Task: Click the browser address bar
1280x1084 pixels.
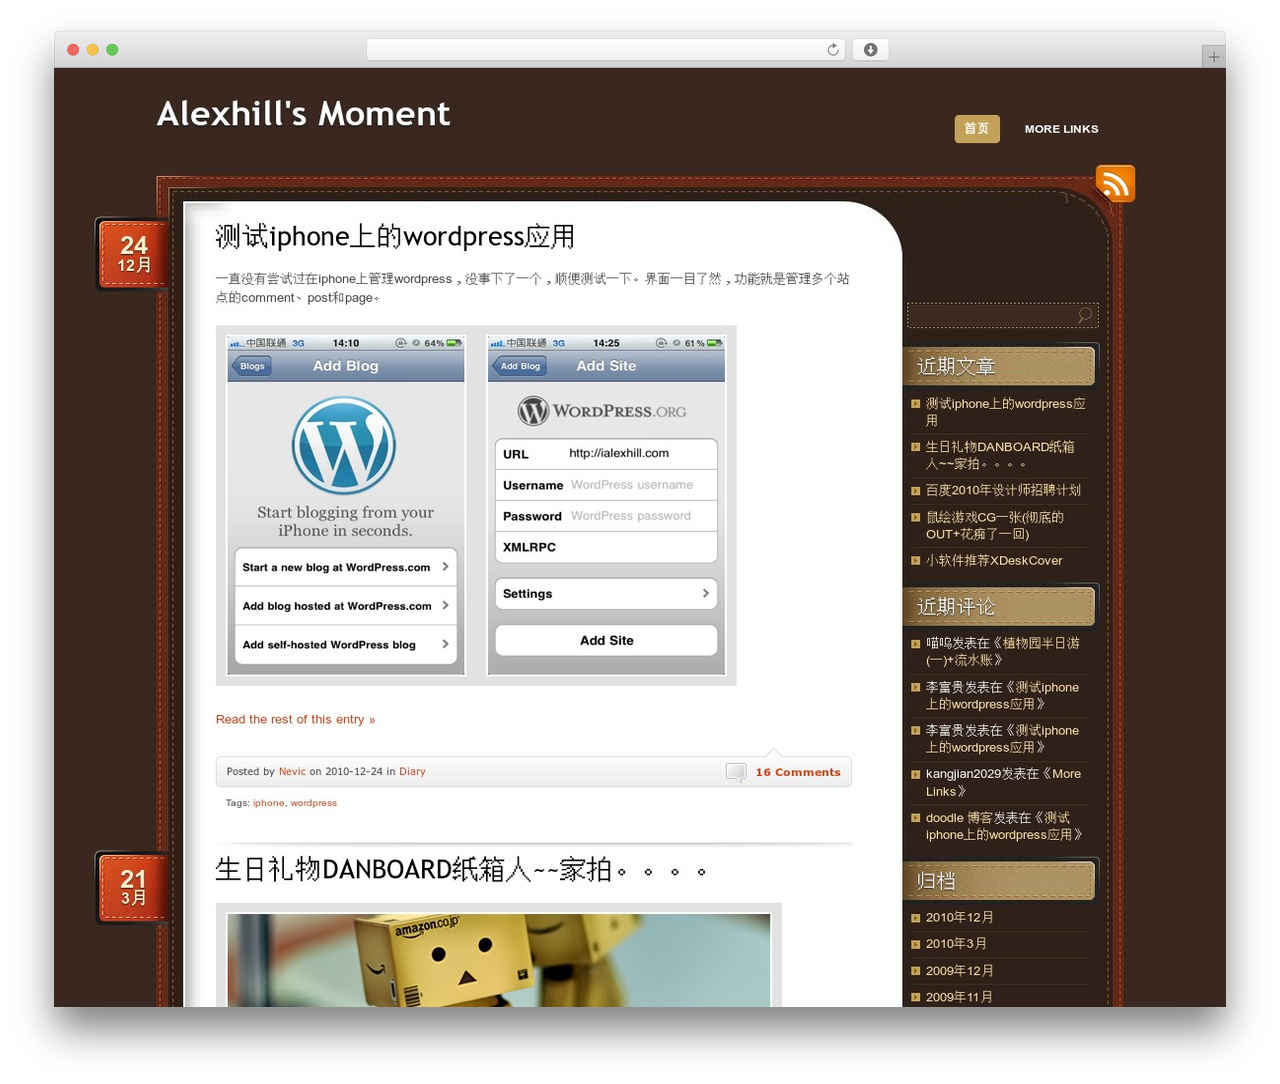Action: pos(605,50)
